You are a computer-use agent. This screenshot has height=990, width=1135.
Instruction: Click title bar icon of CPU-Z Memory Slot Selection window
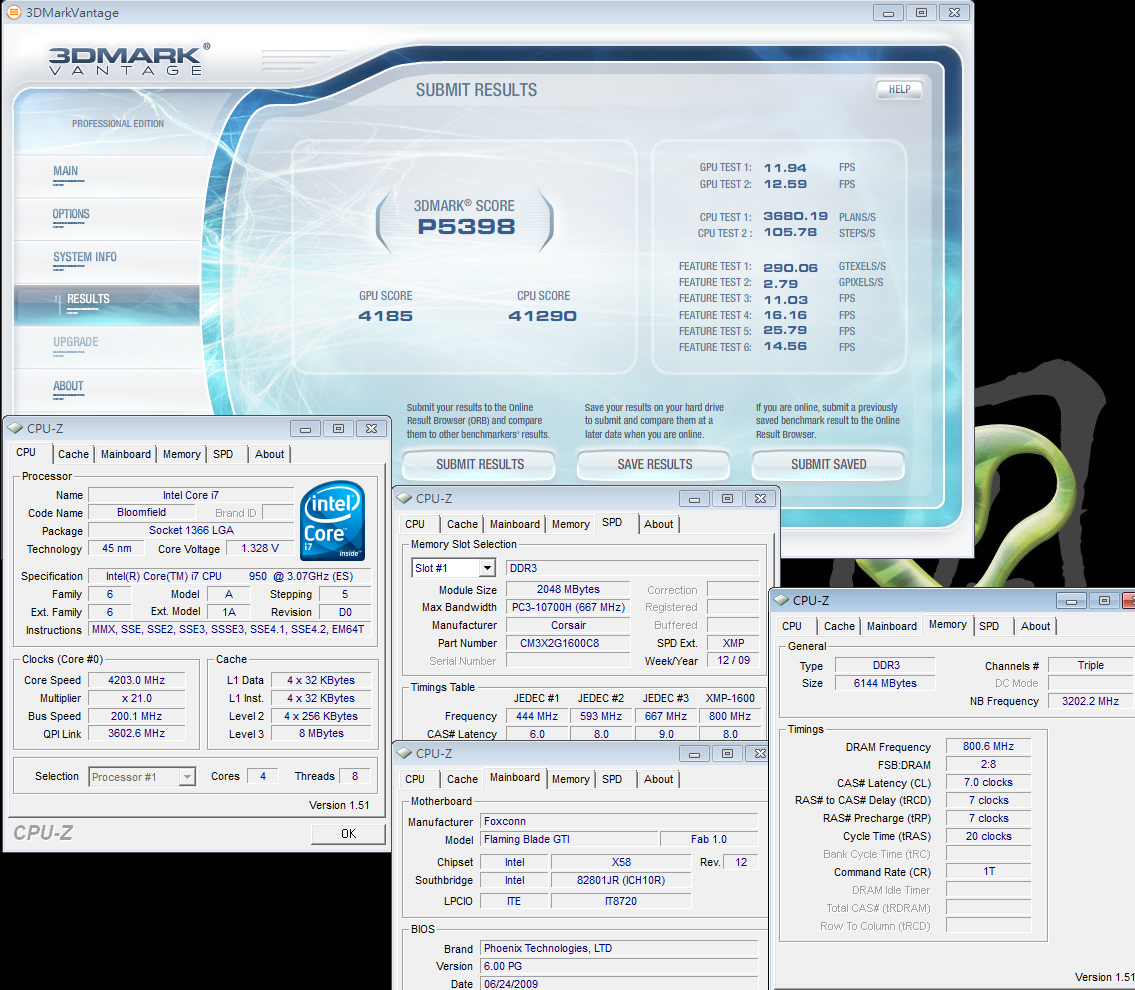(404, 499)
